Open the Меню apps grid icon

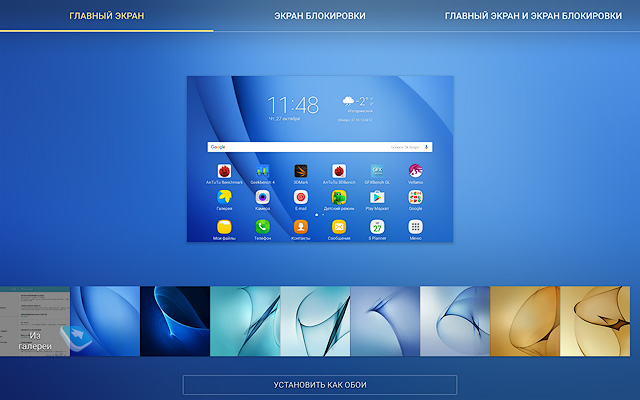tap(415, 227)
